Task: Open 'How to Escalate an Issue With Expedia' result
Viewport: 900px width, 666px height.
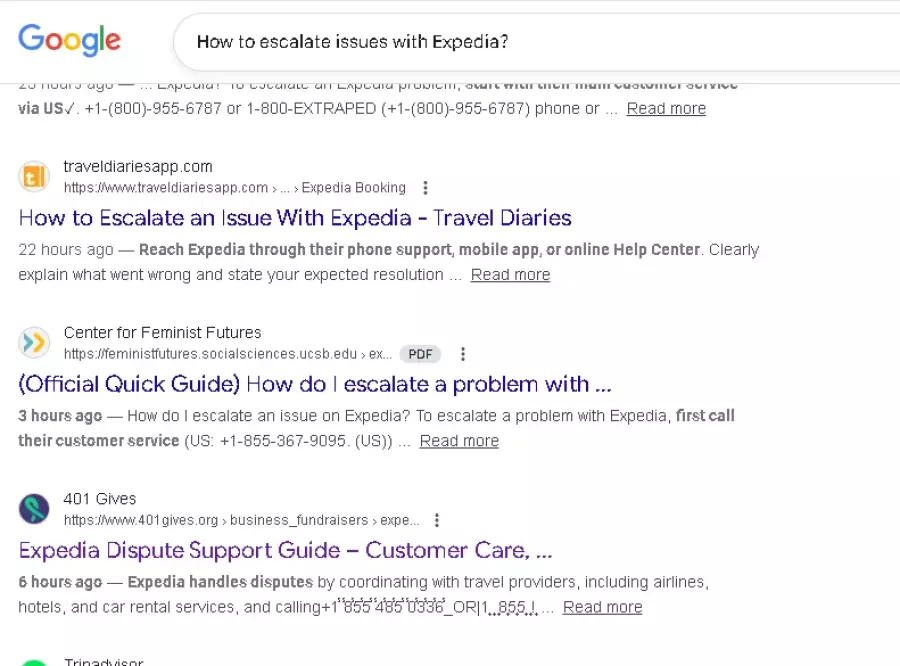Action: pos(295,218)
